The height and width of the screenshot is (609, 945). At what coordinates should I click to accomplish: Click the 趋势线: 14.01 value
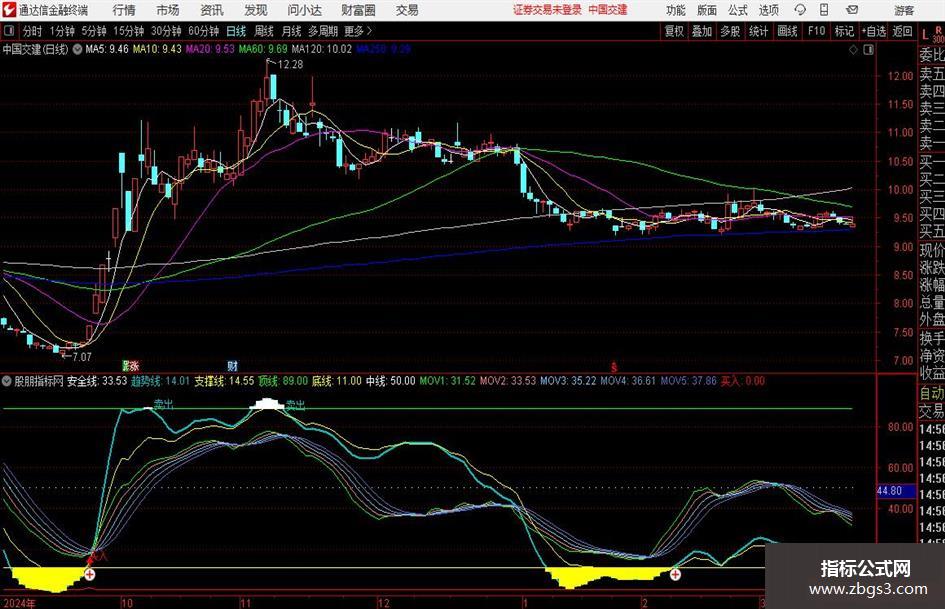coord(160,381)
